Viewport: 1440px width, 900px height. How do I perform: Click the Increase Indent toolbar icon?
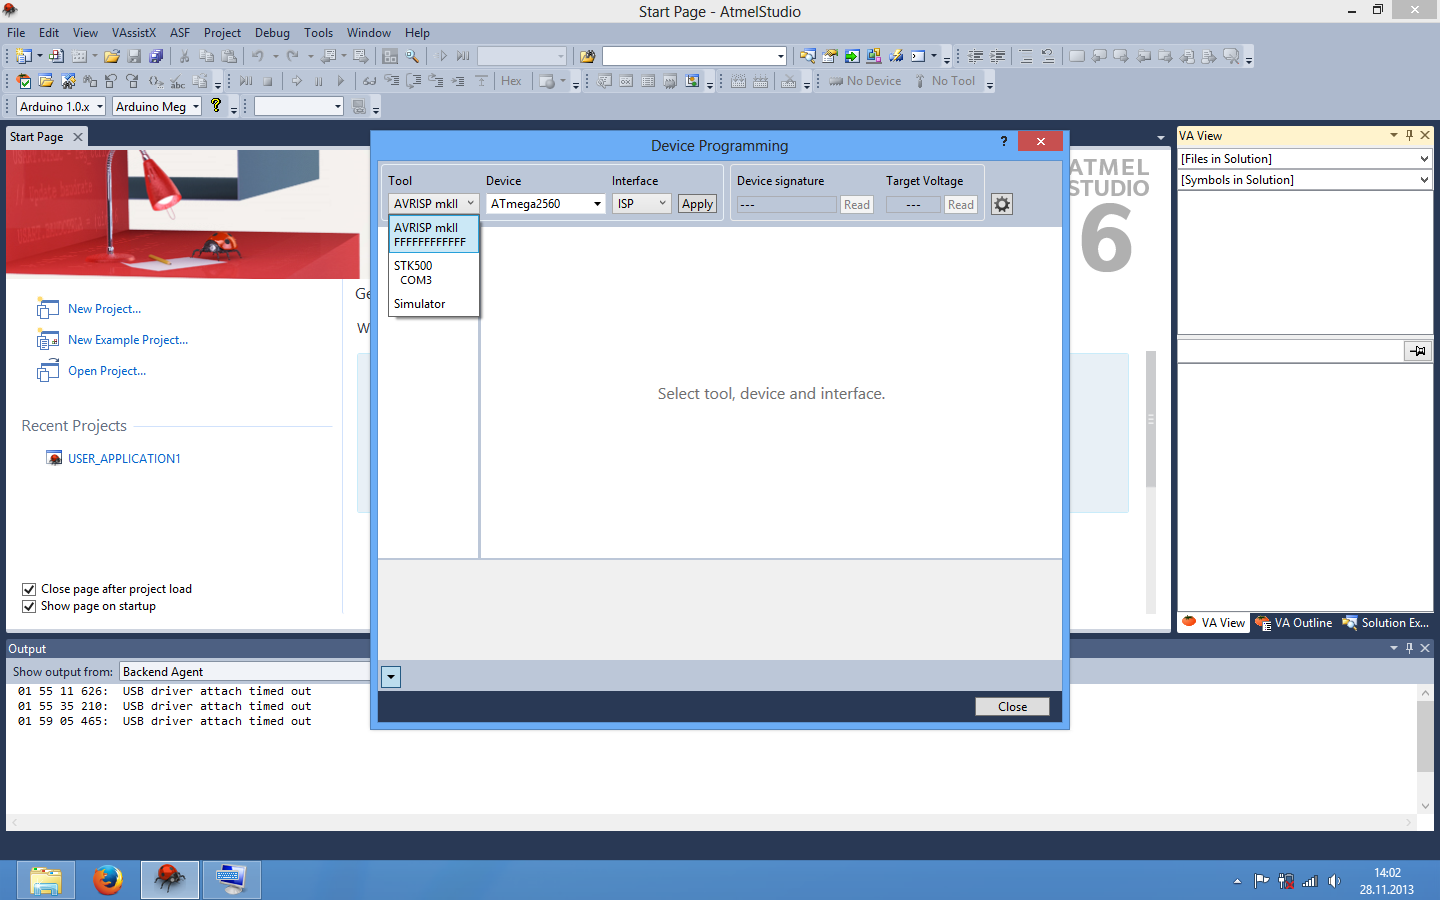[998, 56]
